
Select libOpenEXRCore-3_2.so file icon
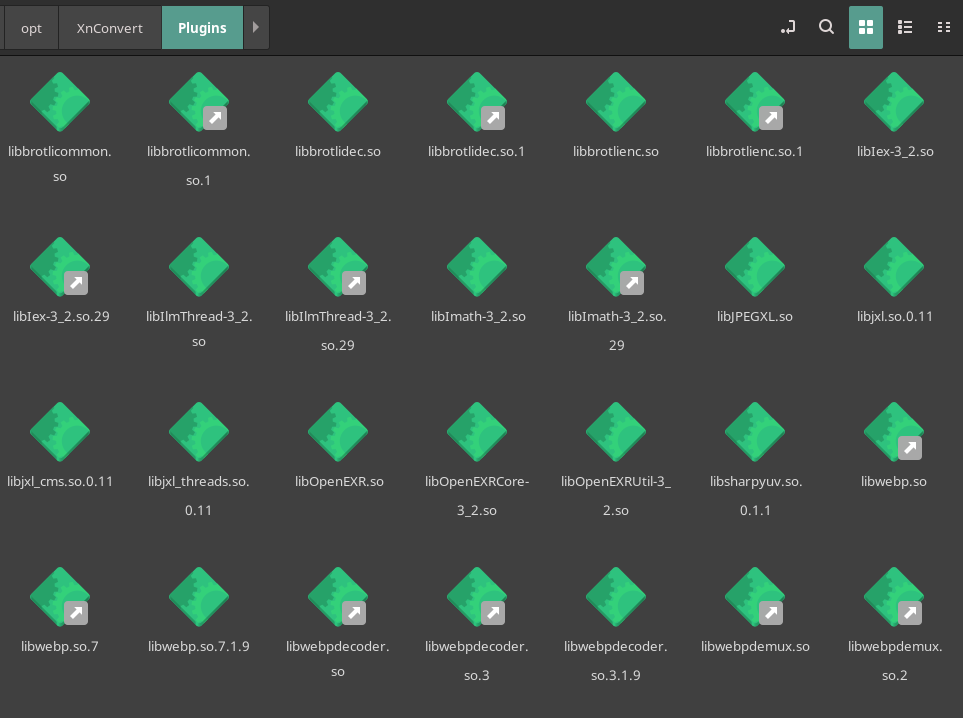pyautogui.click(x=477, y=432)
